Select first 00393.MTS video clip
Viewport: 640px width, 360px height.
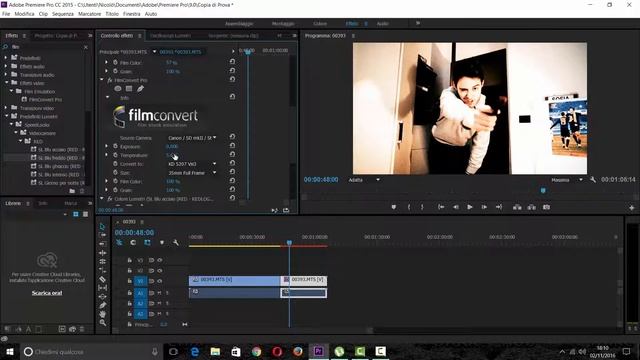[x=234, y=280]
